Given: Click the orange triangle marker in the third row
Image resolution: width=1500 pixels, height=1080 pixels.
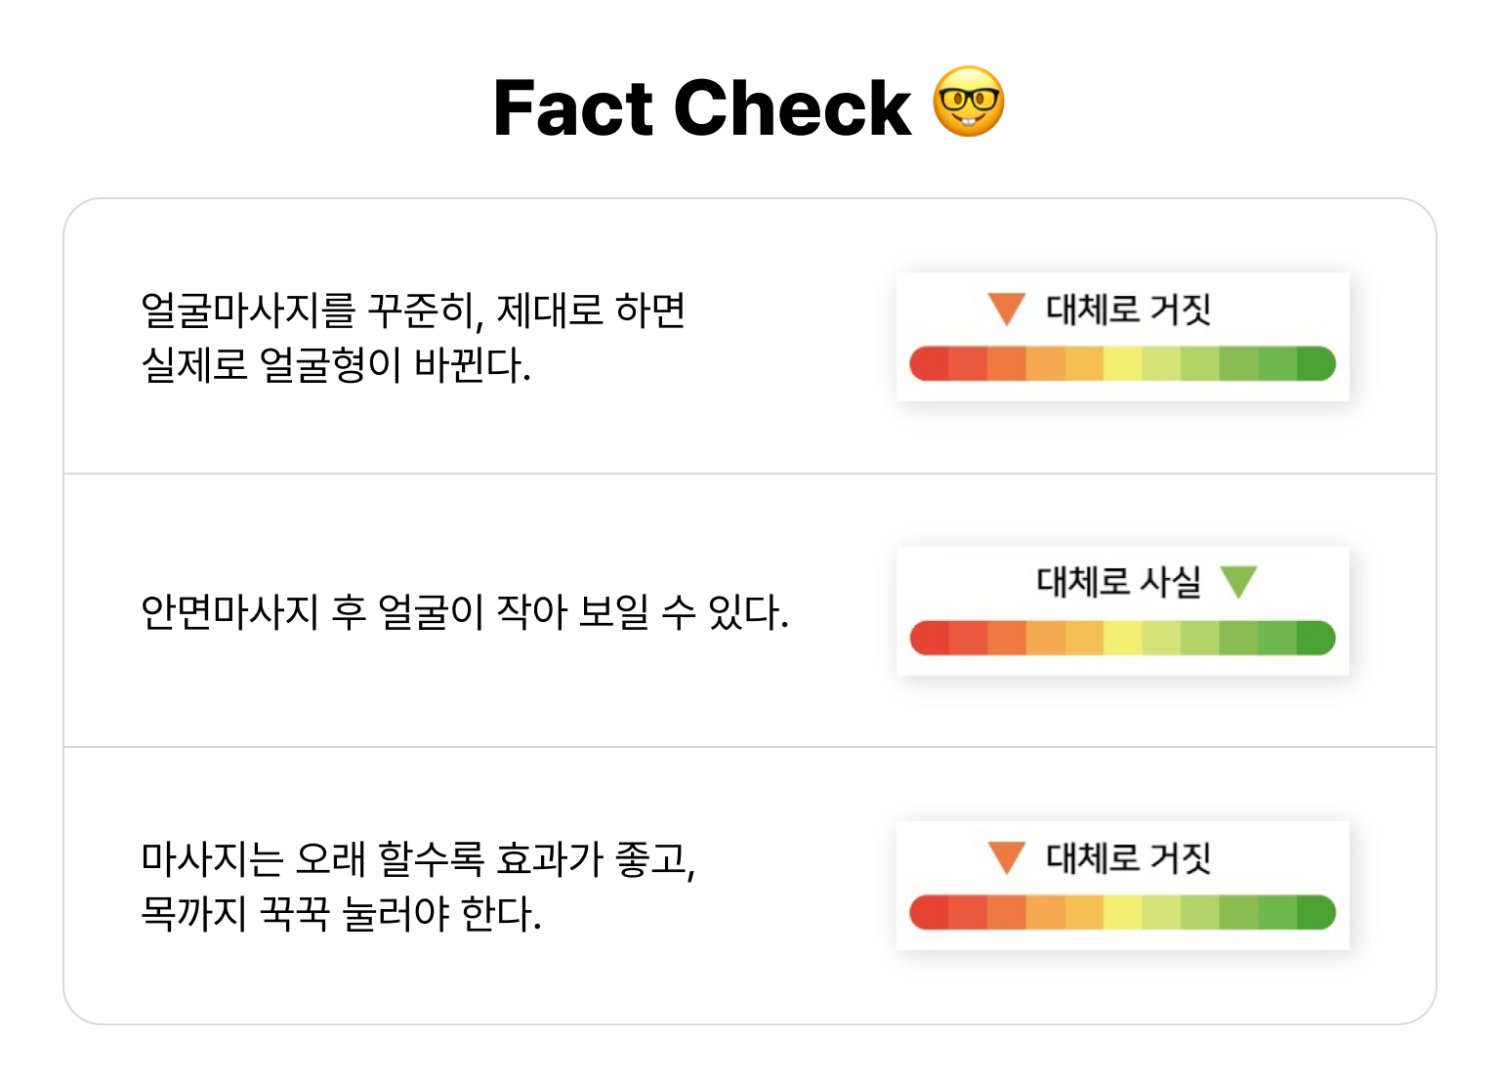Looking at the screenshot, I should (1006, 856).
